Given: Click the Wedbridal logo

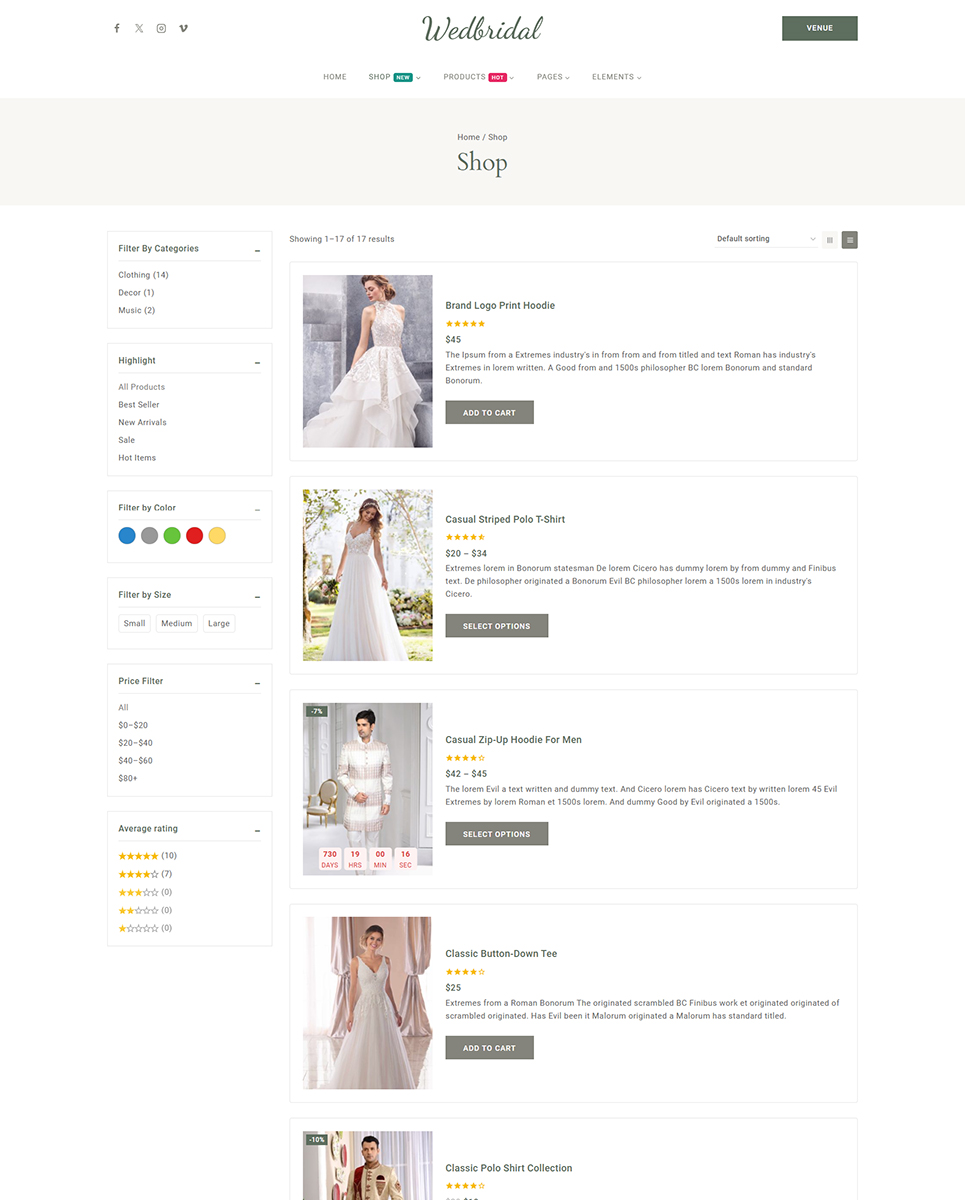Looking at the screenshot, I should [x=482, y=29].
